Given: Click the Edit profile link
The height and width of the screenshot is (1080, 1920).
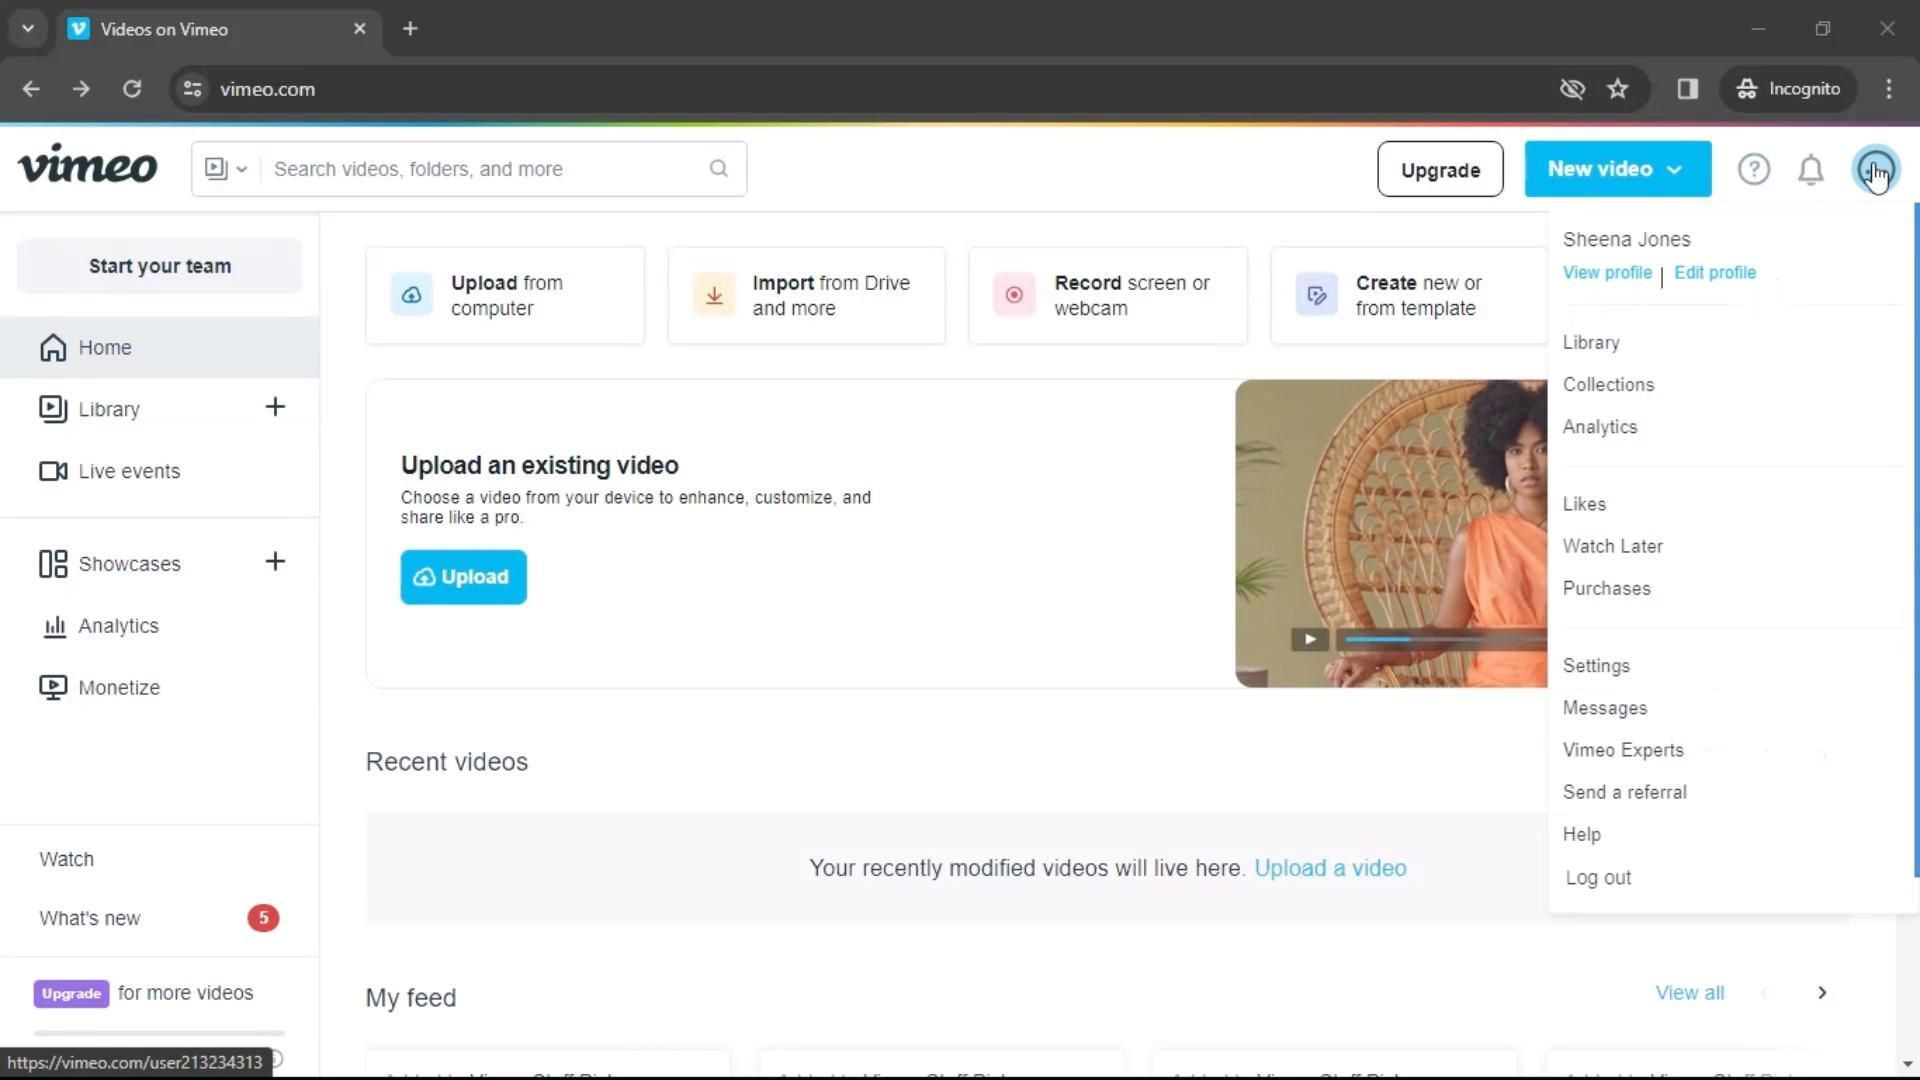Looking at the screenshot, I should (x=1714, y=273).
